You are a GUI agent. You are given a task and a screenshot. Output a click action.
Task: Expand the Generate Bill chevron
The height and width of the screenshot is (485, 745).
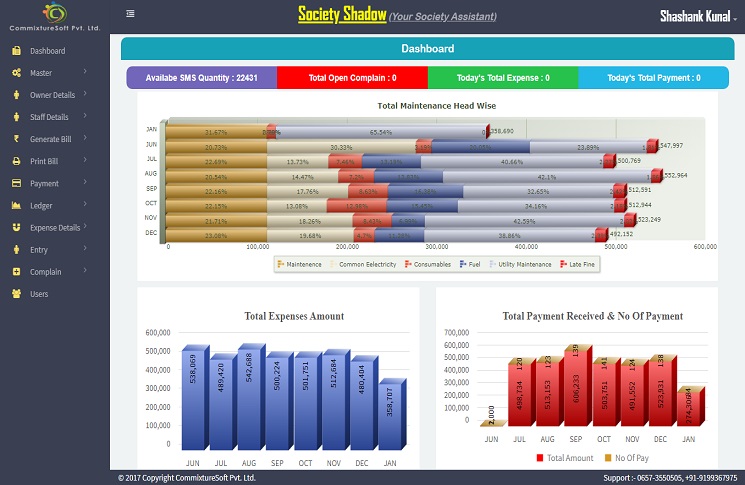coord(85,137)
